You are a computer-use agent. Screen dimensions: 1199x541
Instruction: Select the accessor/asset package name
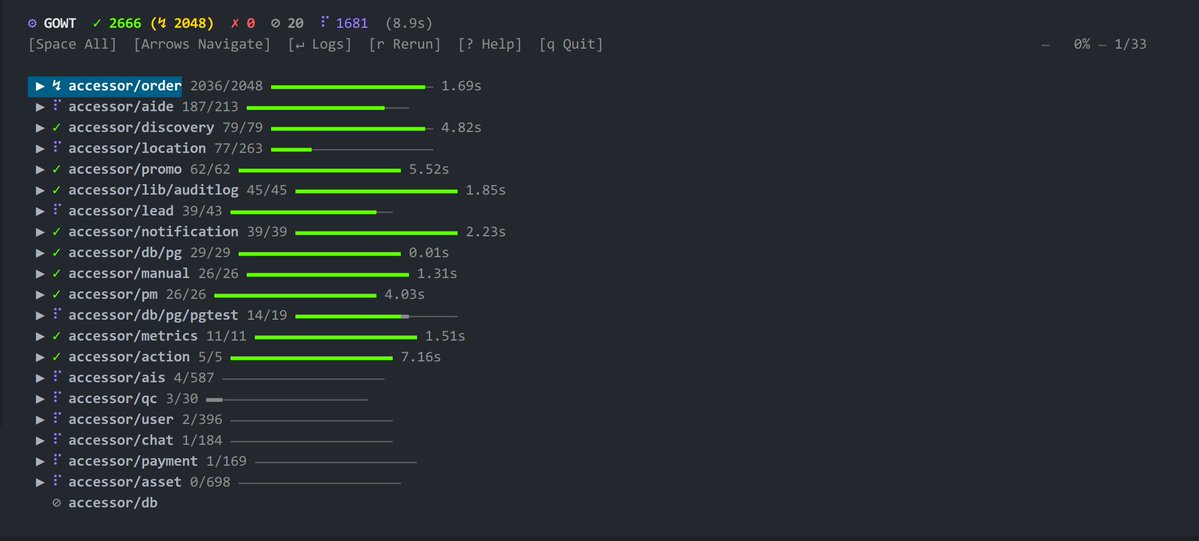tap(125, 482)
